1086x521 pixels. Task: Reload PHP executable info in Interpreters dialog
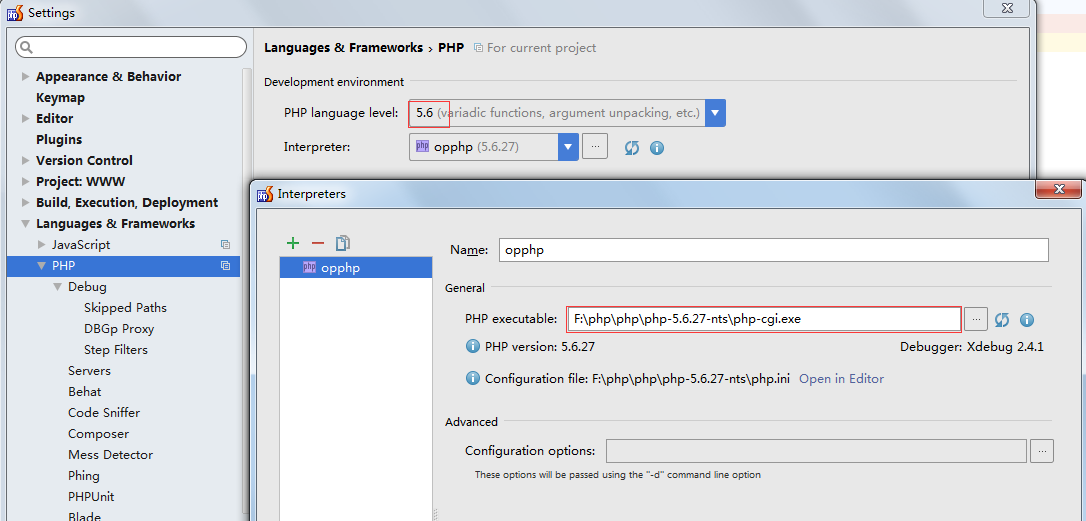click(1002, 319)
